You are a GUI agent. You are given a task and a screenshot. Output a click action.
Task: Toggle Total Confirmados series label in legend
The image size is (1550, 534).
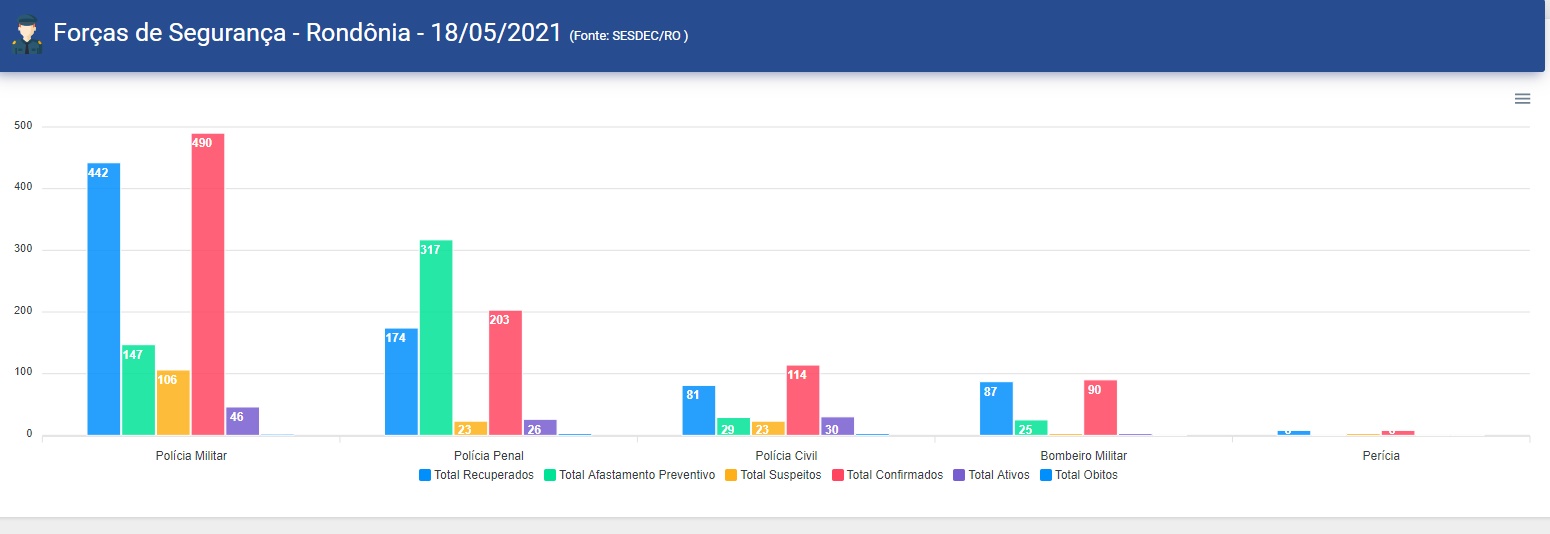(895, 476)
